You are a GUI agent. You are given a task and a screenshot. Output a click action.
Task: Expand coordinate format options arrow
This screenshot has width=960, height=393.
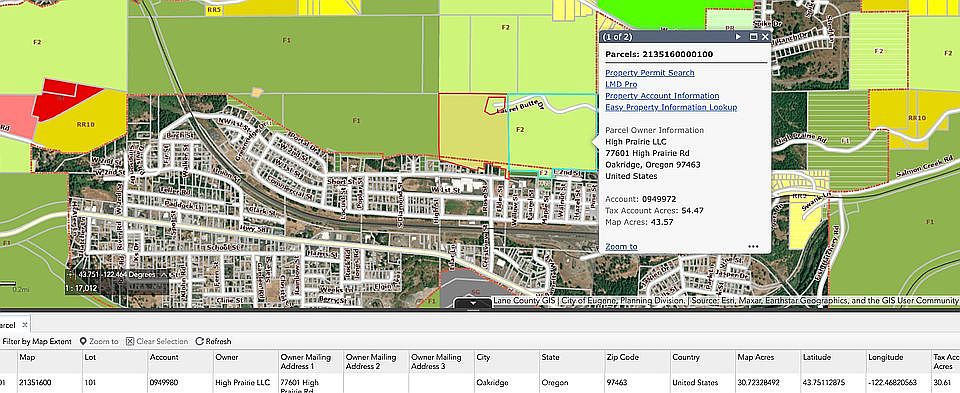(x=164, y=275)
